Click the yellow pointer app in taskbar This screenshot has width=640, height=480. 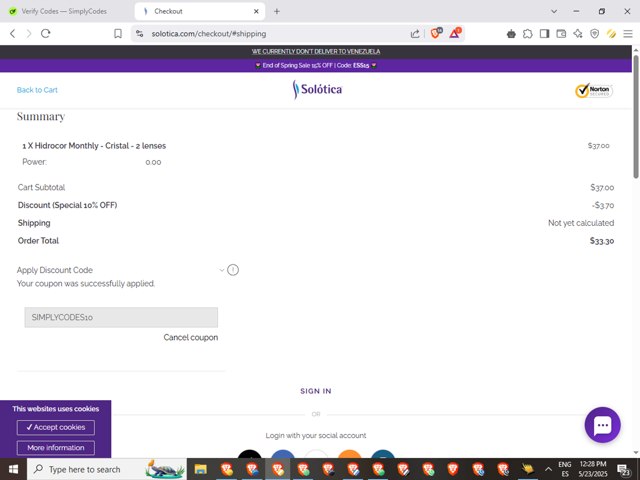(528, 469)
